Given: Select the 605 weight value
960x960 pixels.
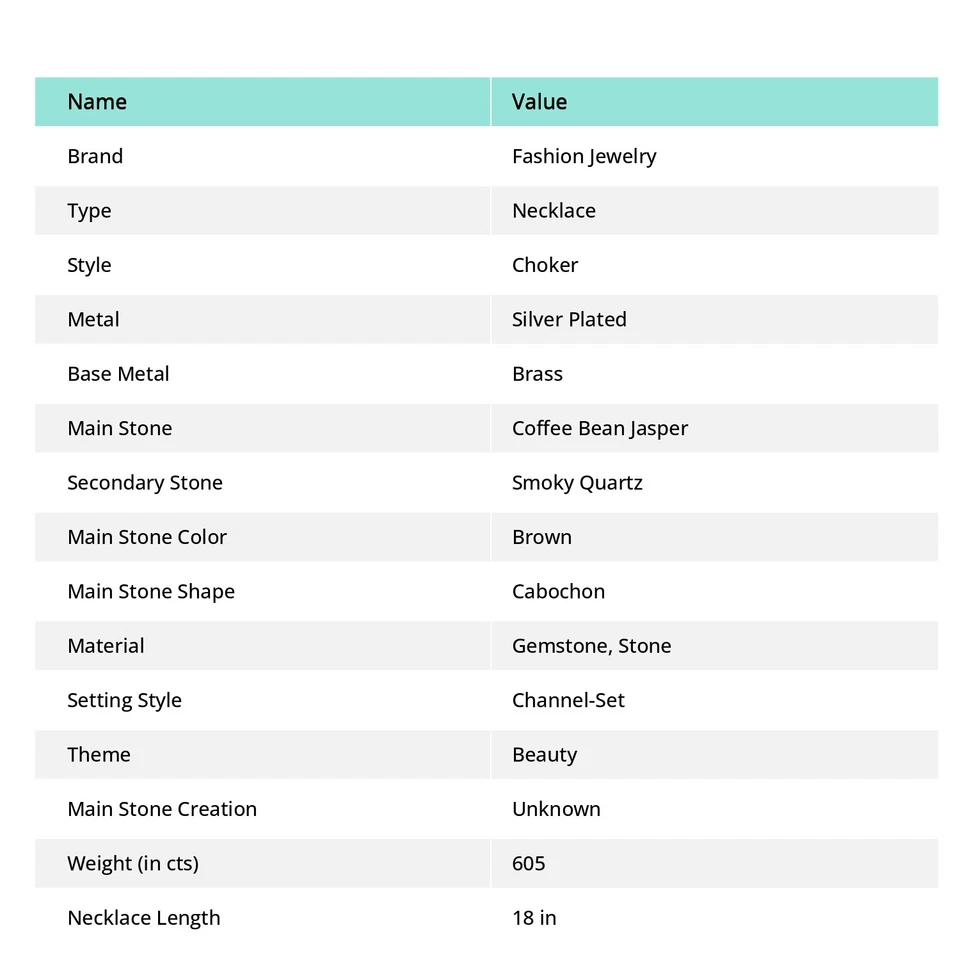Looking at the screenshot, I should coord(528,864).
